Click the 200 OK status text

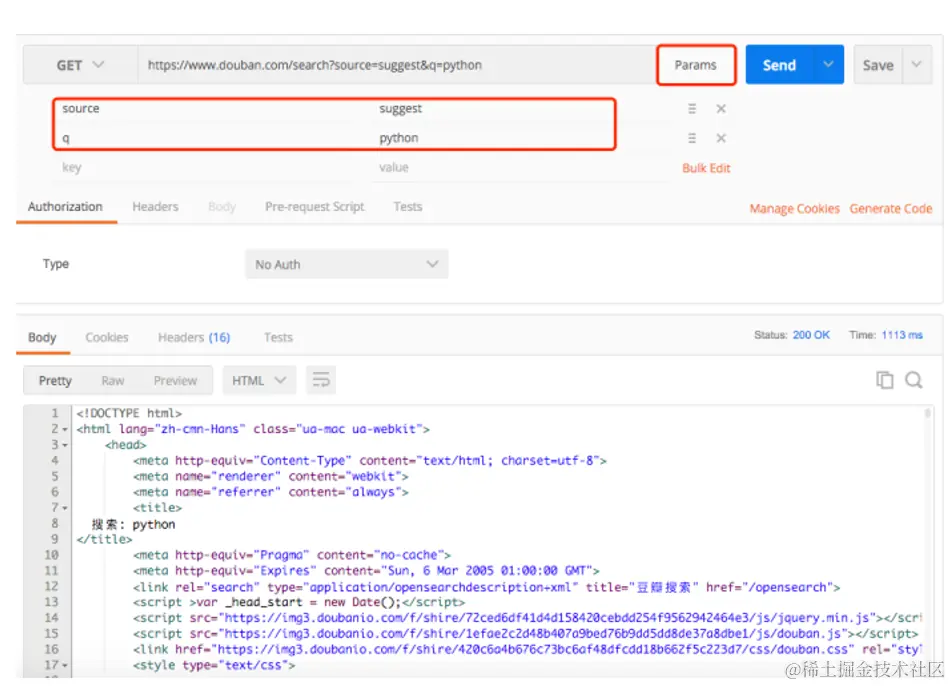[811, 335]
